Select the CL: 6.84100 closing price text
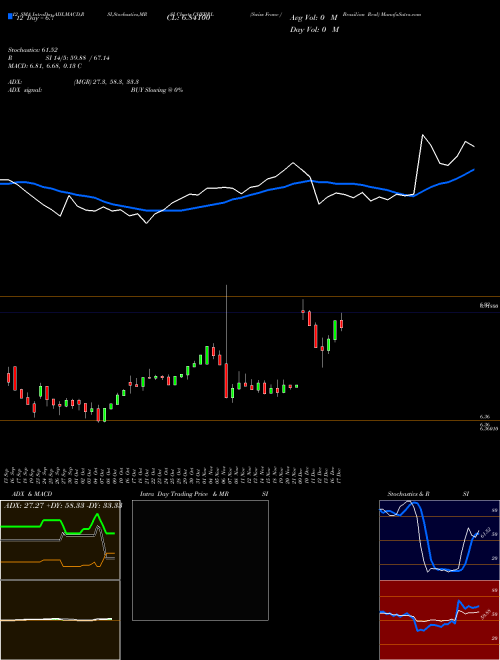 point(188,18)
